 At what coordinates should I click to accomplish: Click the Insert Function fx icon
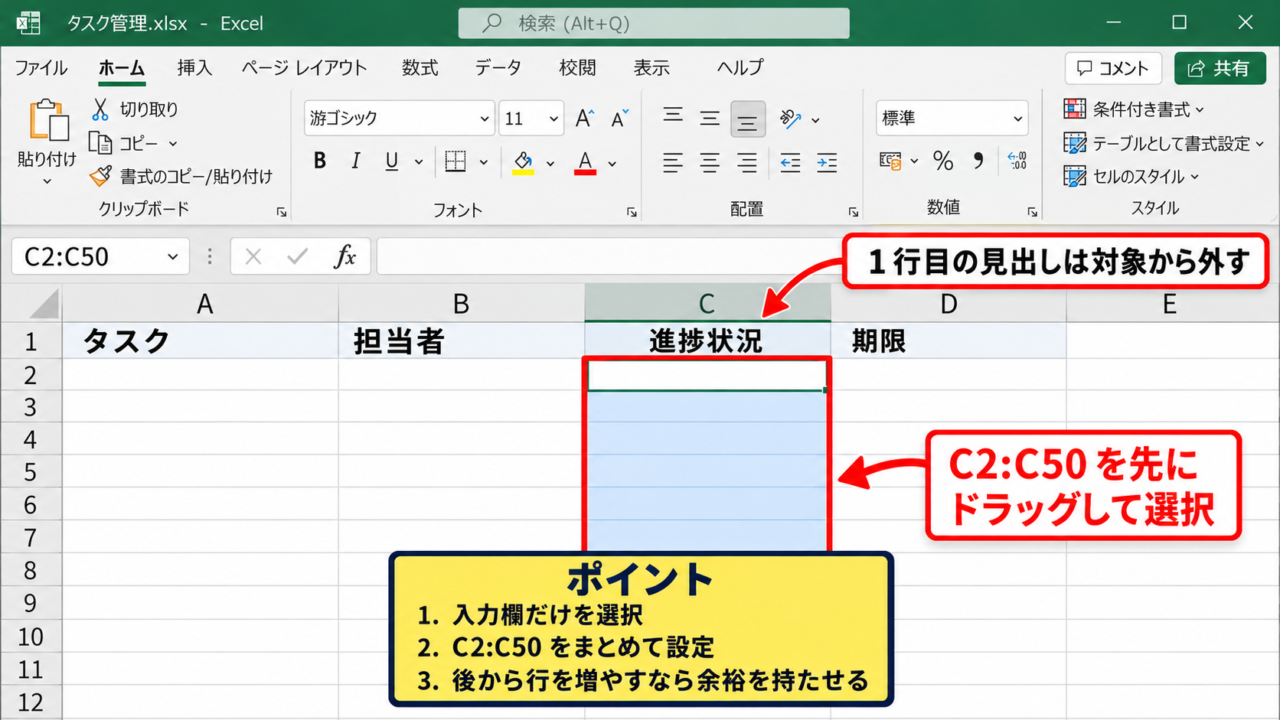pos(345,257)
